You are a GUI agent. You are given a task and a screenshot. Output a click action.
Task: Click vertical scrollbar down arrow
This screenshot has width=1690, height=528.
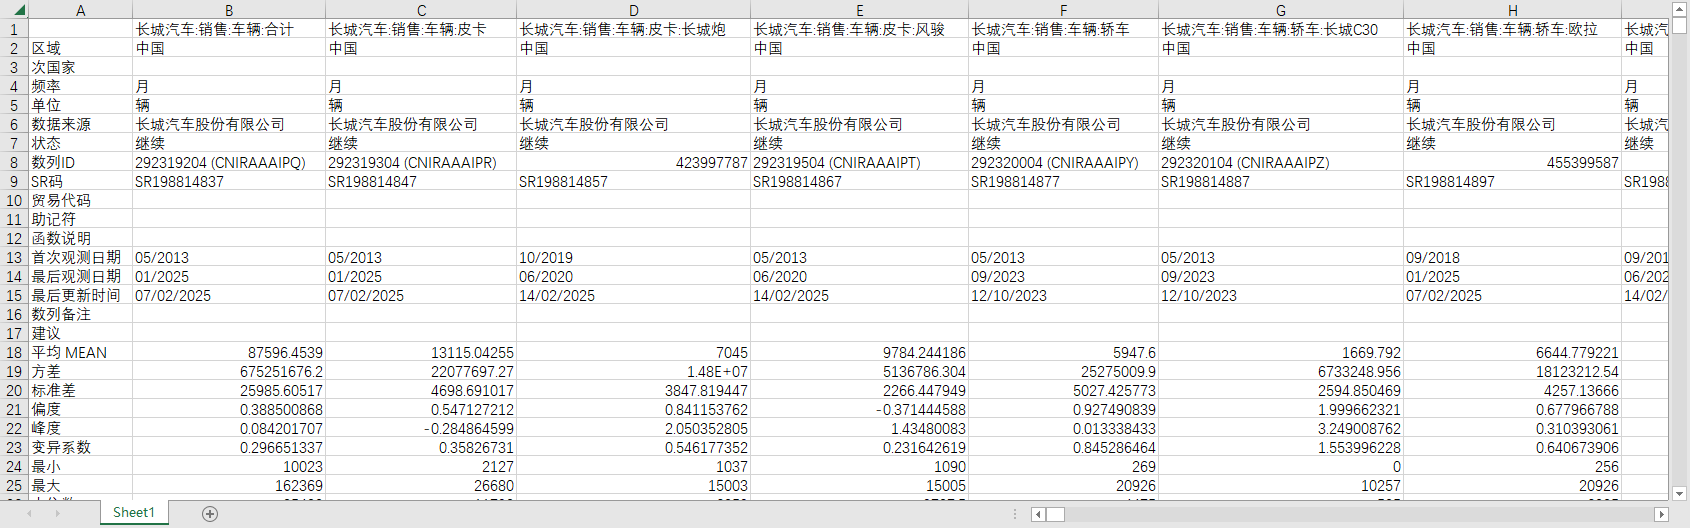click(x=1679, y=493)
